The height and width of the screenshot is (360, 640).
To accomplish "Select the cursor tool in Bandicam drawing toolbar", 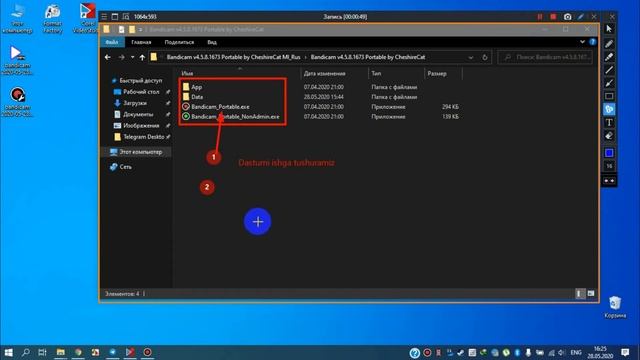I will coord(609,29).
